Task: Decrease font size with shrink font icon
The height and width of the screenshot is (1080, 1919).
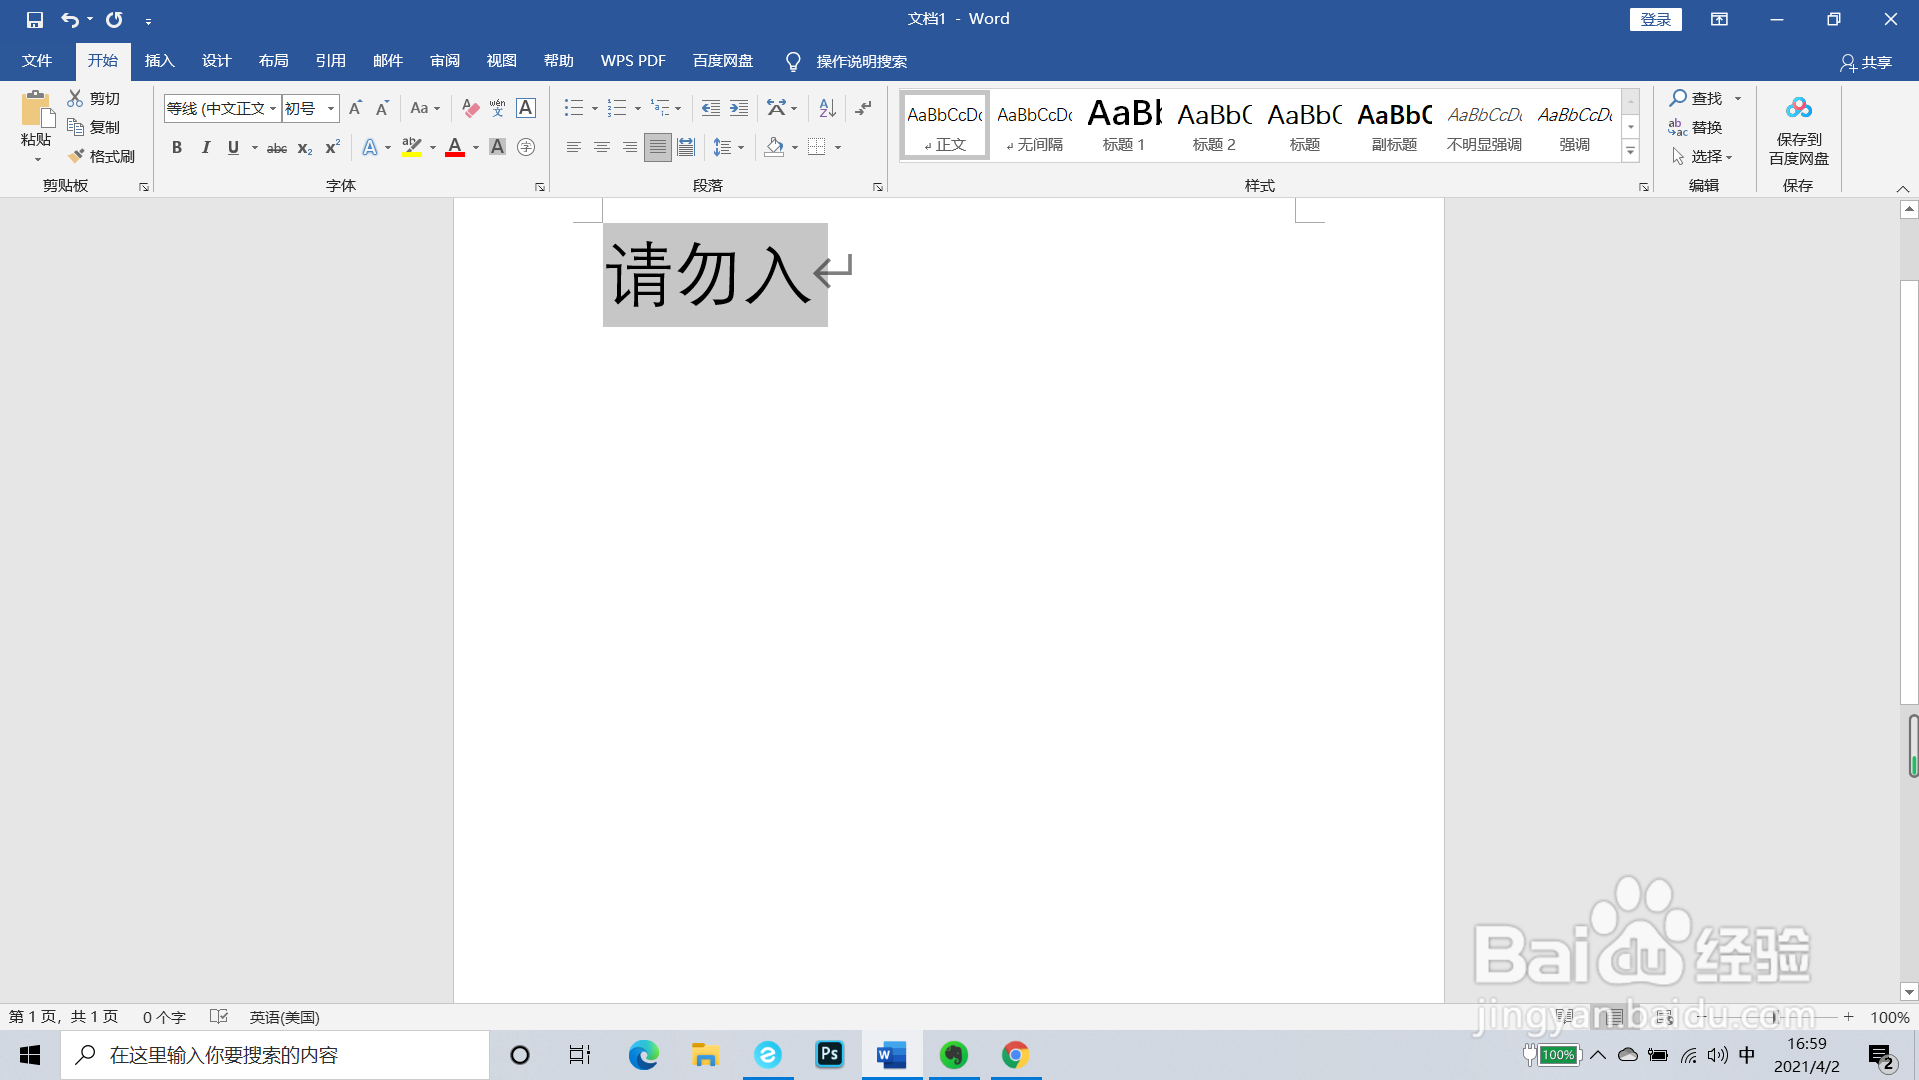Action: (x=382, y=108)
